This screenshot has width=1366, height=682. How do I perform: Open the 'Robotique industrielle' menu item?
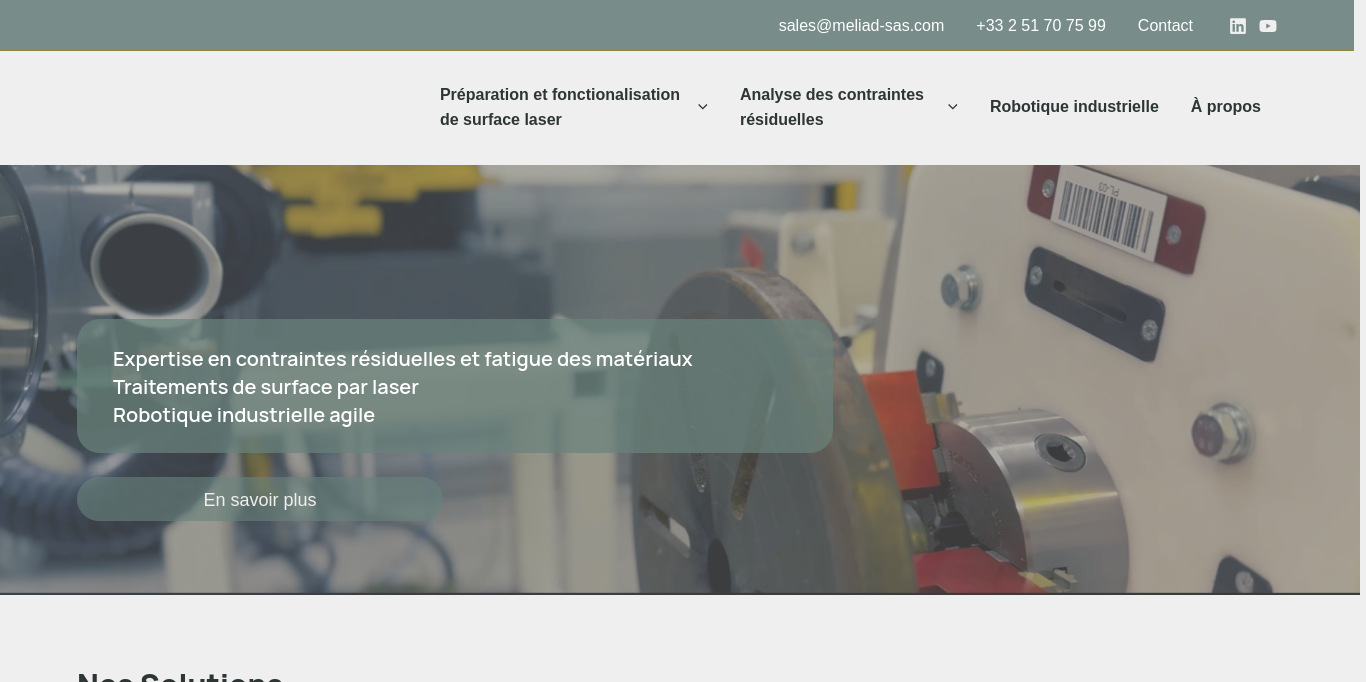[x=1074, y=107]
